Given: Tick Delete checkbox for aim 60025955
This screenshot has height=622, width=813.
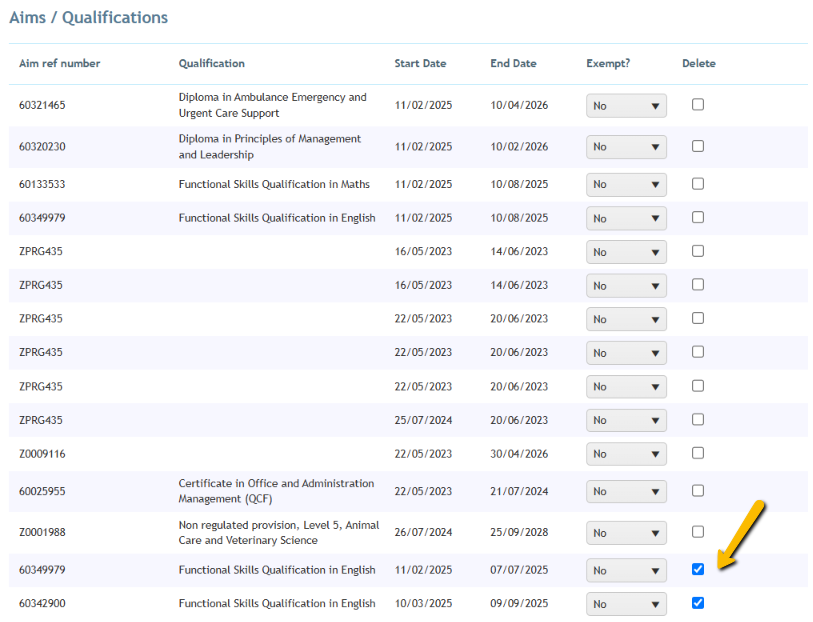Looking at the screenshot, I should coord(698,491).
